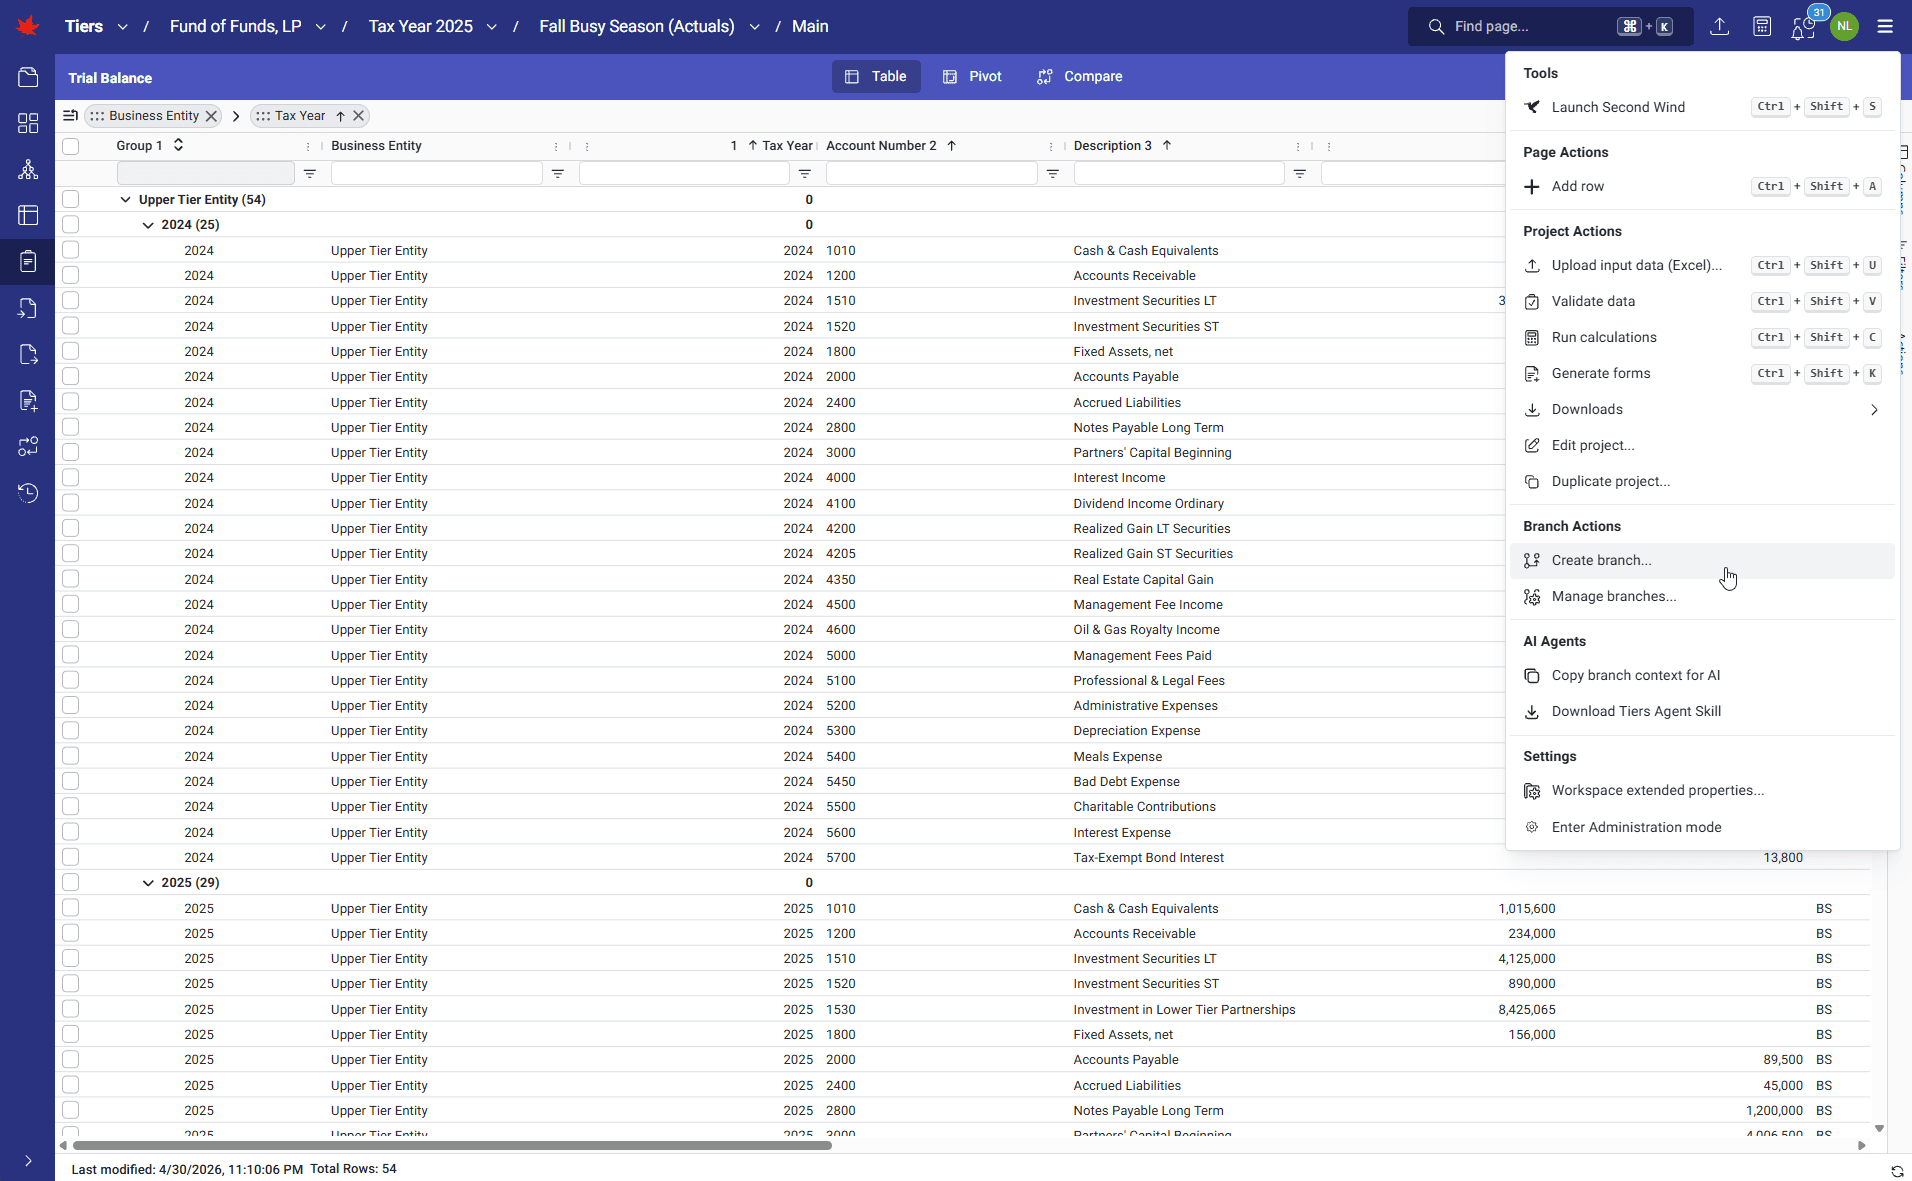The height and width of the screenshot is (1181, 1912).
Task: Click the upload icon in top bar
Action: click(1719, 27)
